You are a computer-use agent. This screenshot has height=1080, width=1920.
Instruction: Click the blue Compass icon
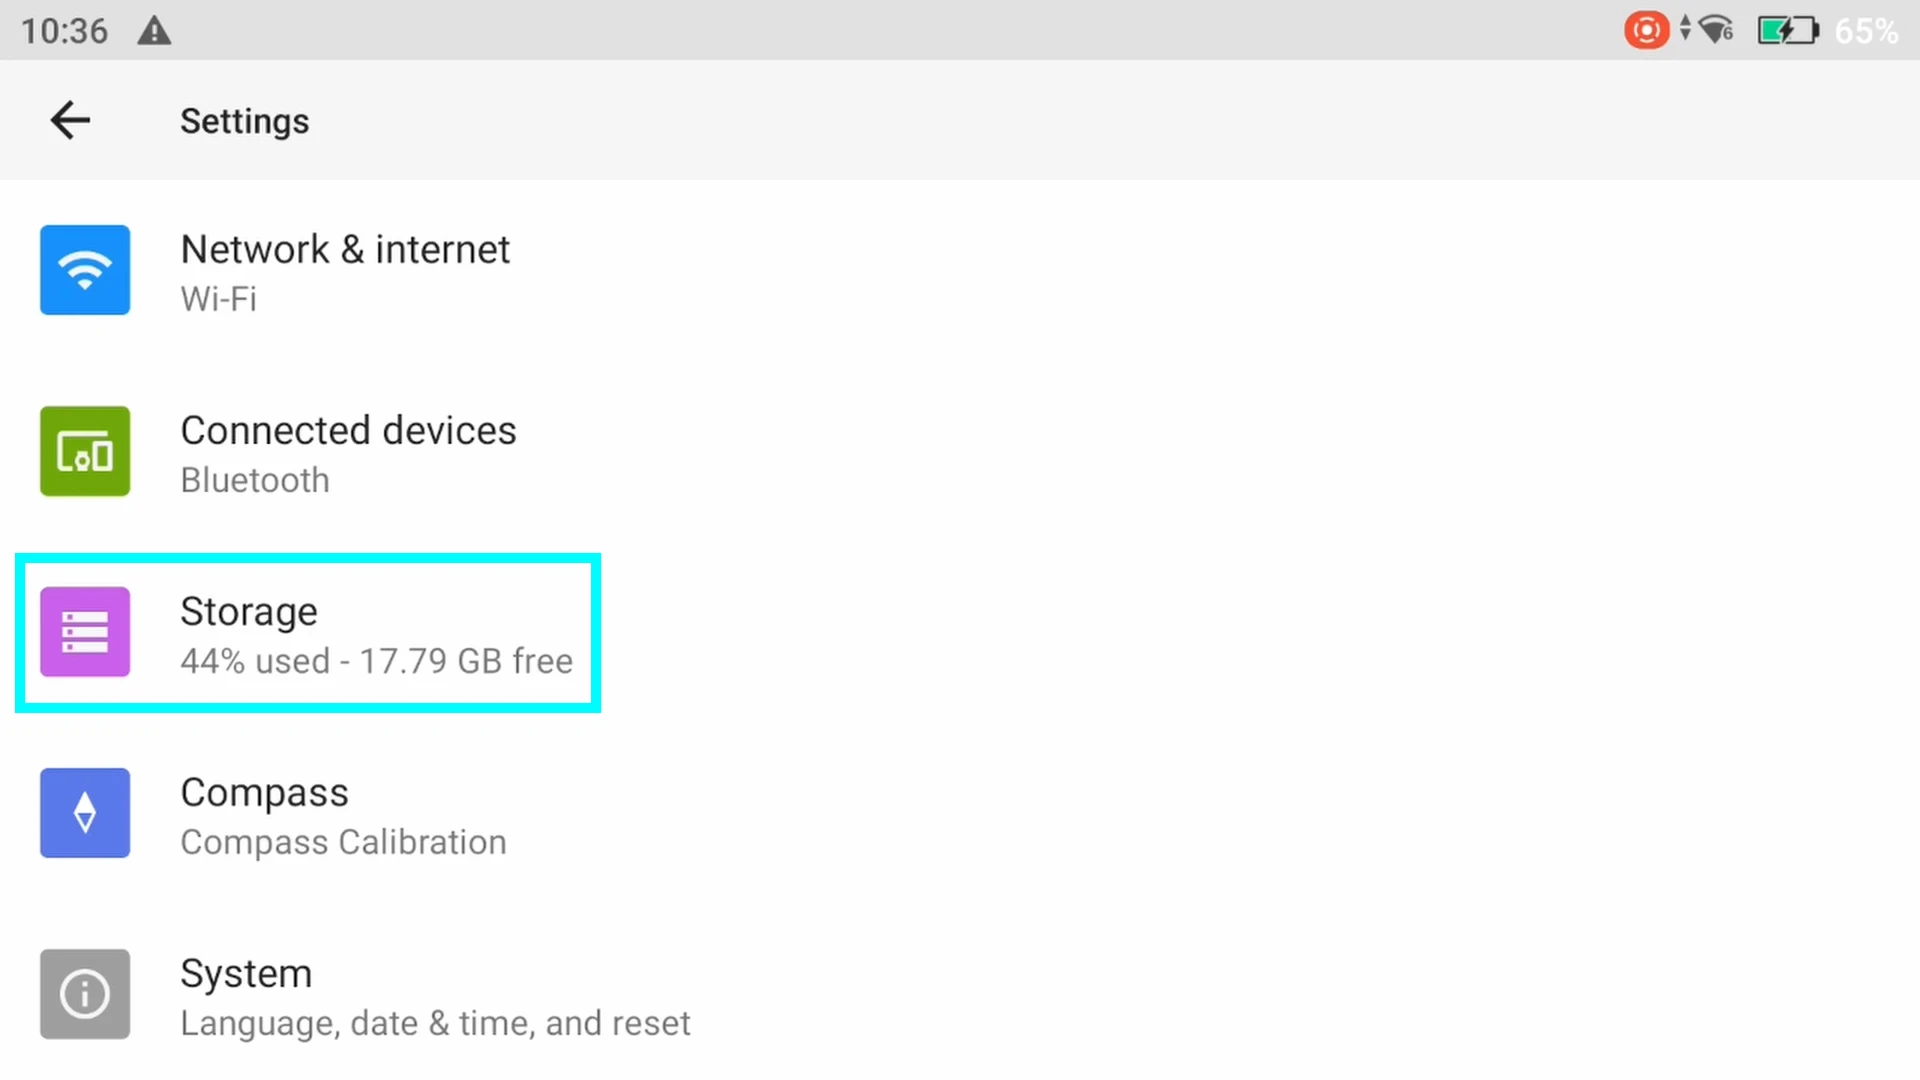pyautogui.click(x=85, y=813)
